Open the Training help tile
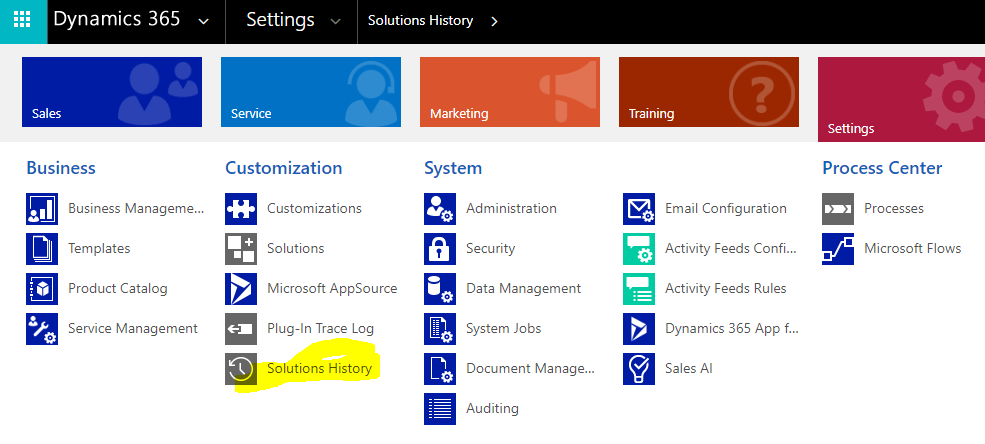985x444 pixels. point(709,92)
